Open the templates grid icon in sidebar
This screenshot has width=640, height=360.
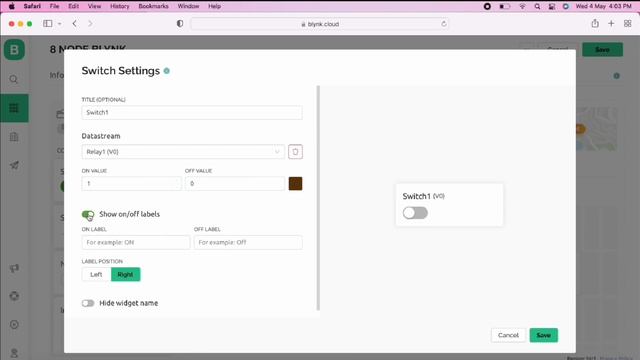[14, 108]
